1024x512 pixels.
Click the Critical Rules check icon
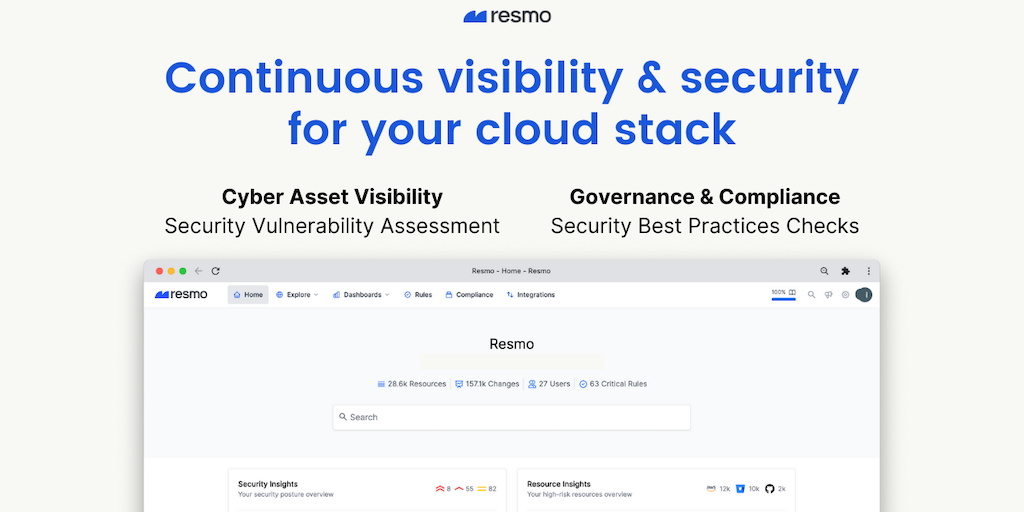pyautogui.click(x=583, y=384)
